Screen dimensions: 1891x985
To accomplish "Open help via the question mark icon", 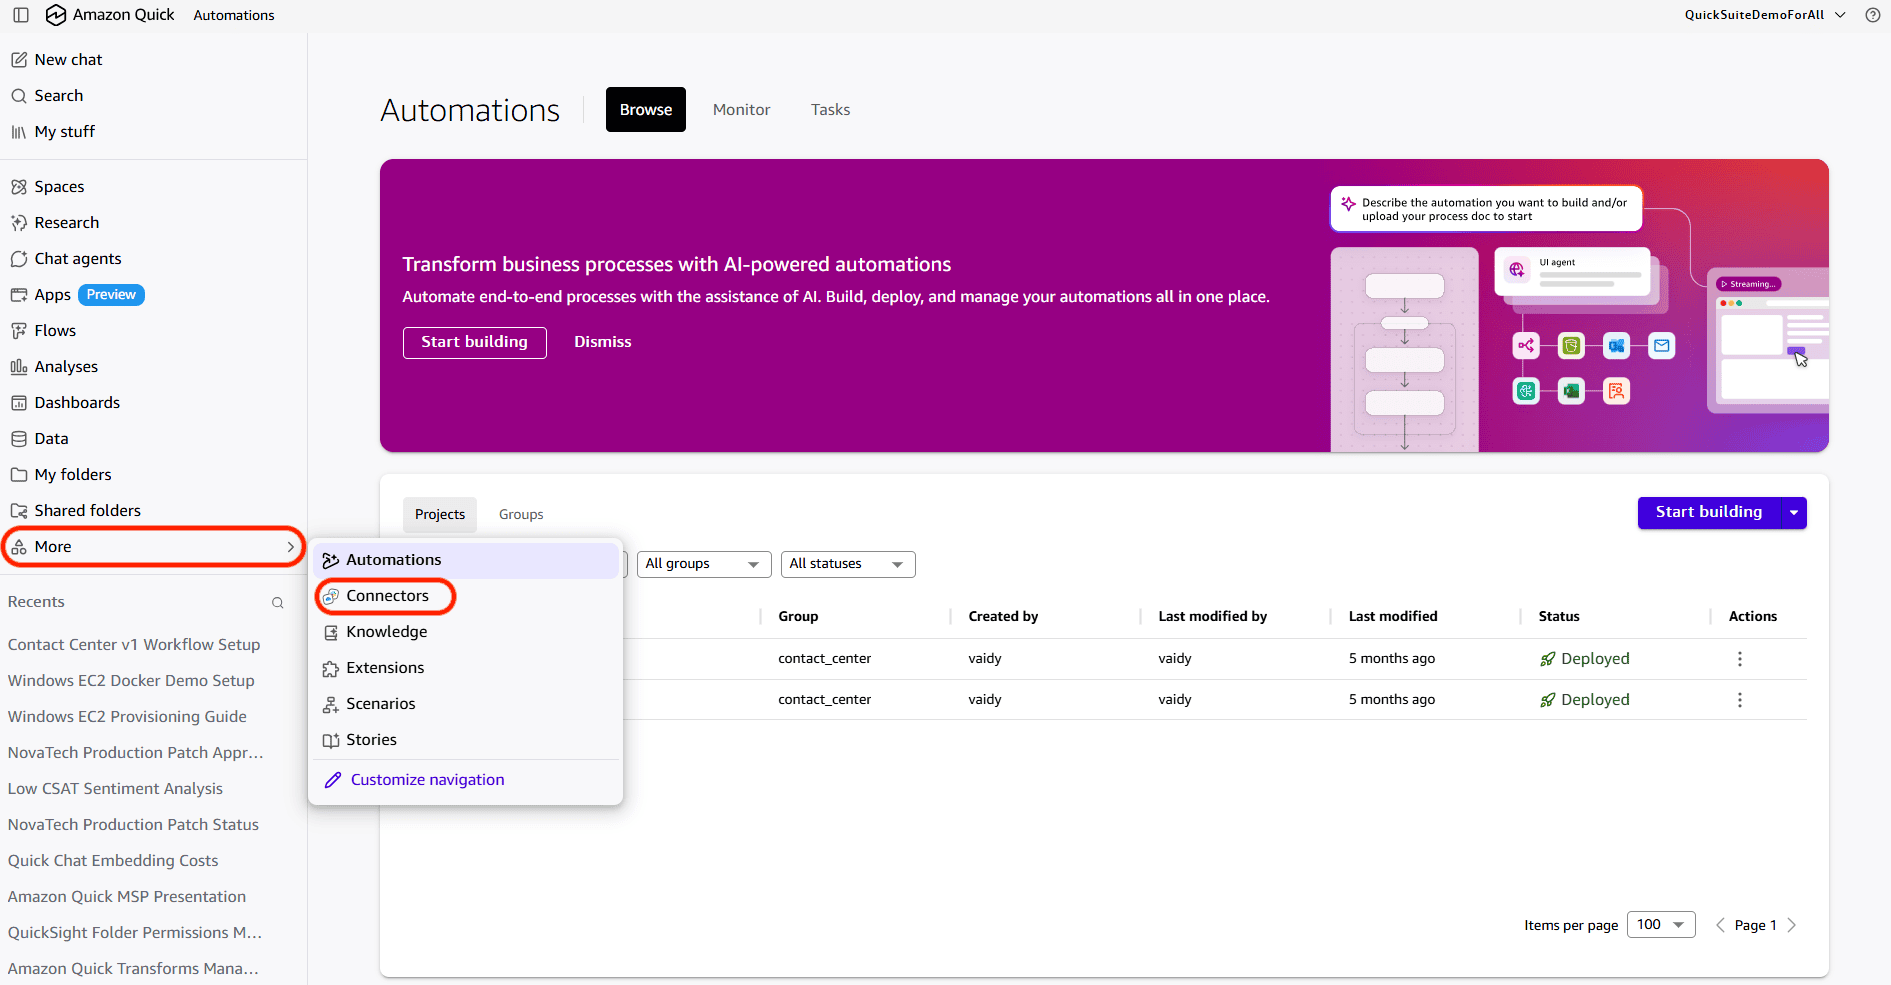I will coord(1873,15).
